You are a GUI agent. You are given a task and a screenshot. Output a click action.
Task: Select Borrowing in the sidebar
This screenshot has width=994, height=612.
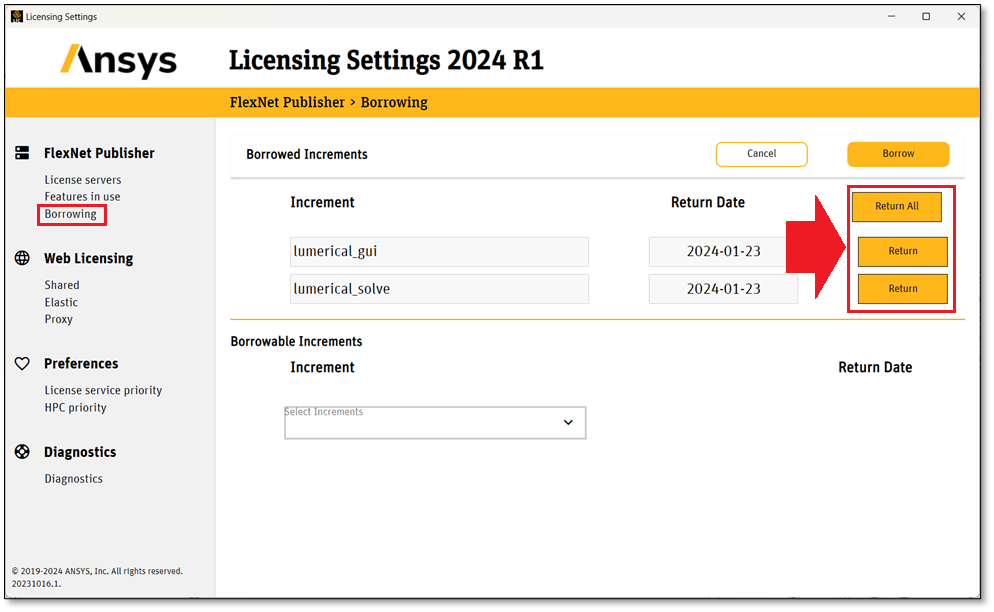pyautogui.click(x=70, y=214)
